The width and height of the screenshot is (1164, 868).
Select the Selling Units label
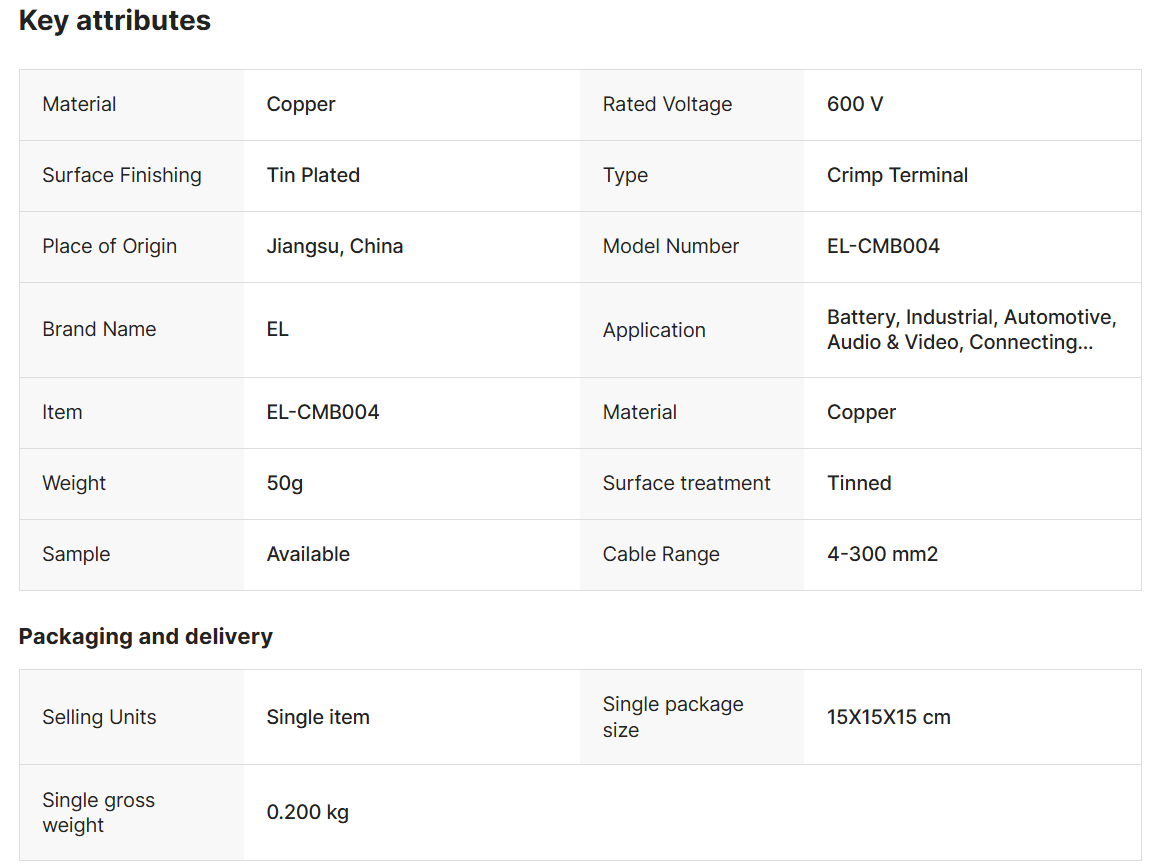[x=99, y=718]
